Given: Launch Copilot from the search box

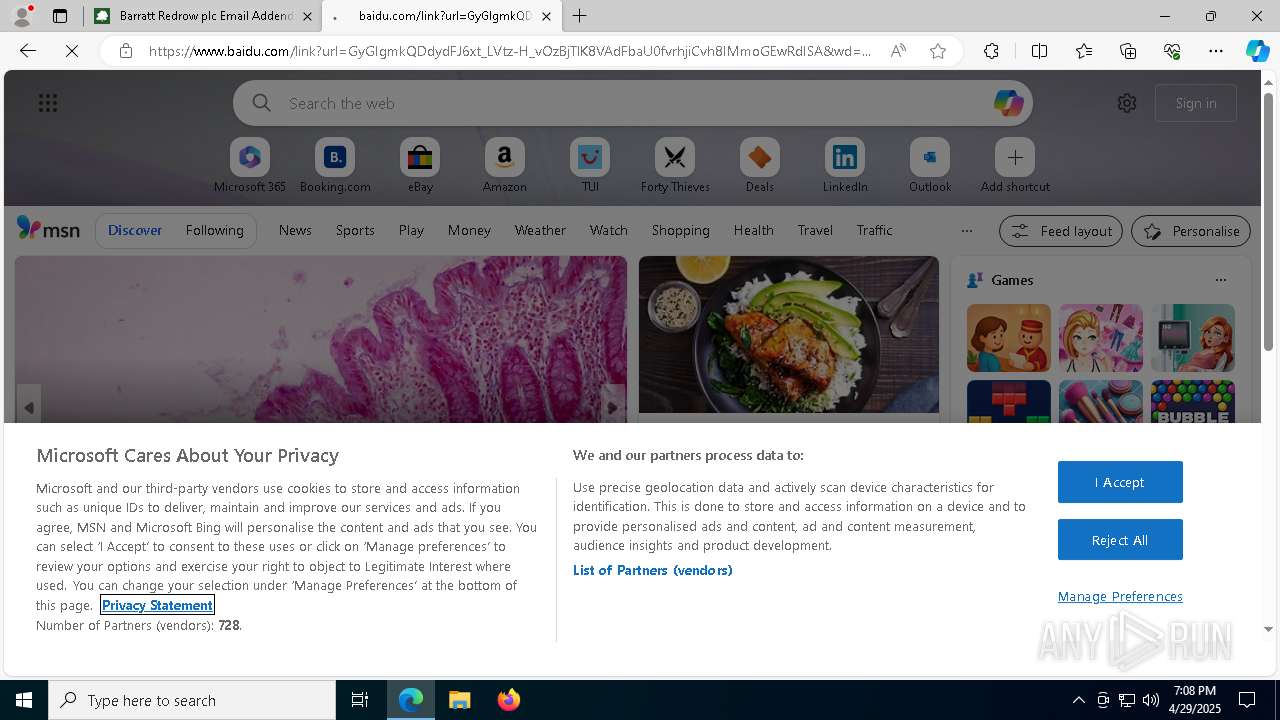Looking at the screenshot, I should click(1008, 102).
